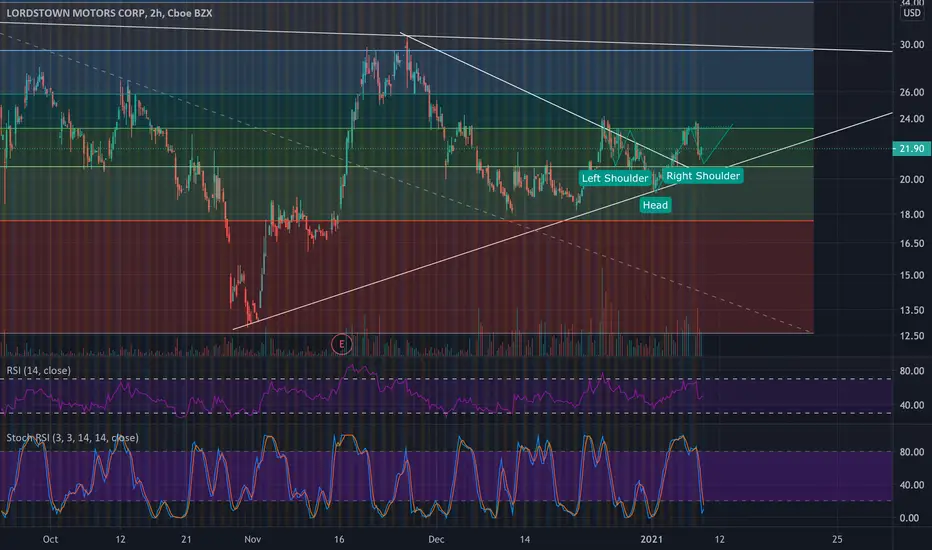Click the '21' date axis label

coord(186,539)
